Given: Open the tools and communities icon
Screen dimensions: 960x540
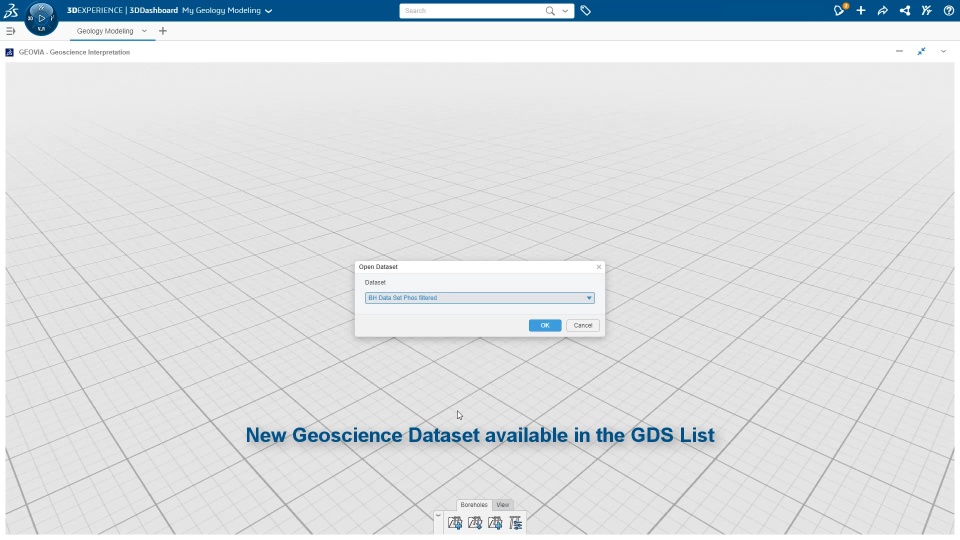Looking at the screenshot, I should pos(926,10).
